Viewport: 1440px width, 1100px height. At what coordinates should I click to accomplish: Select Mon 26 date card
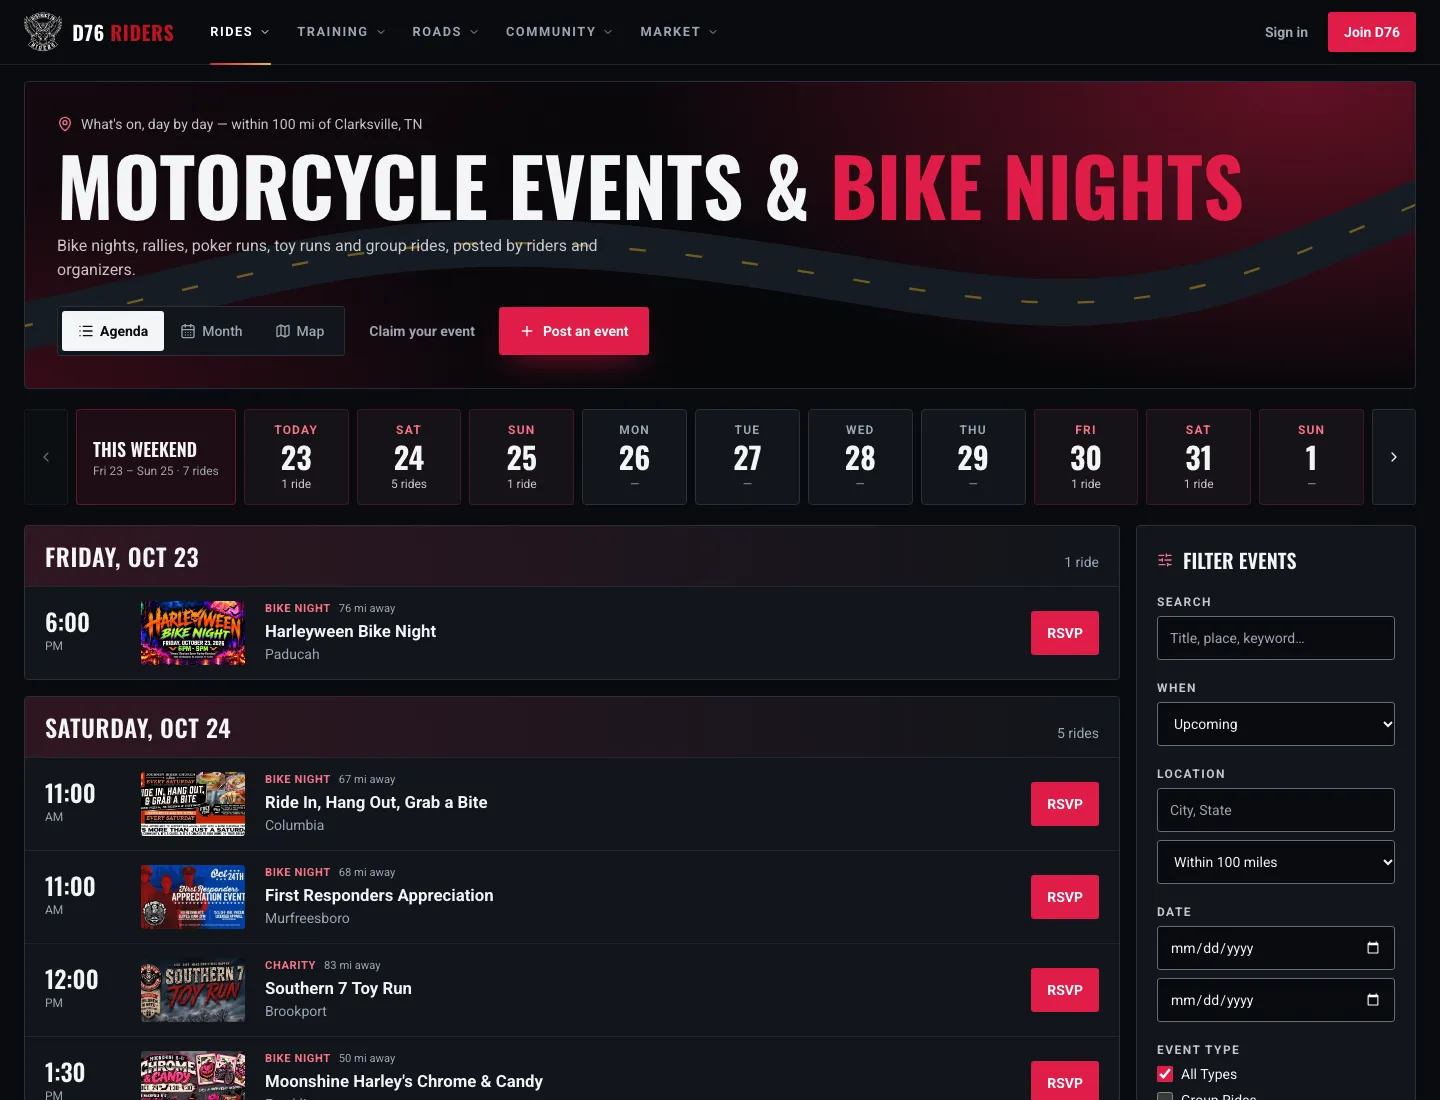pyautogui.click(x=634, y=457)
